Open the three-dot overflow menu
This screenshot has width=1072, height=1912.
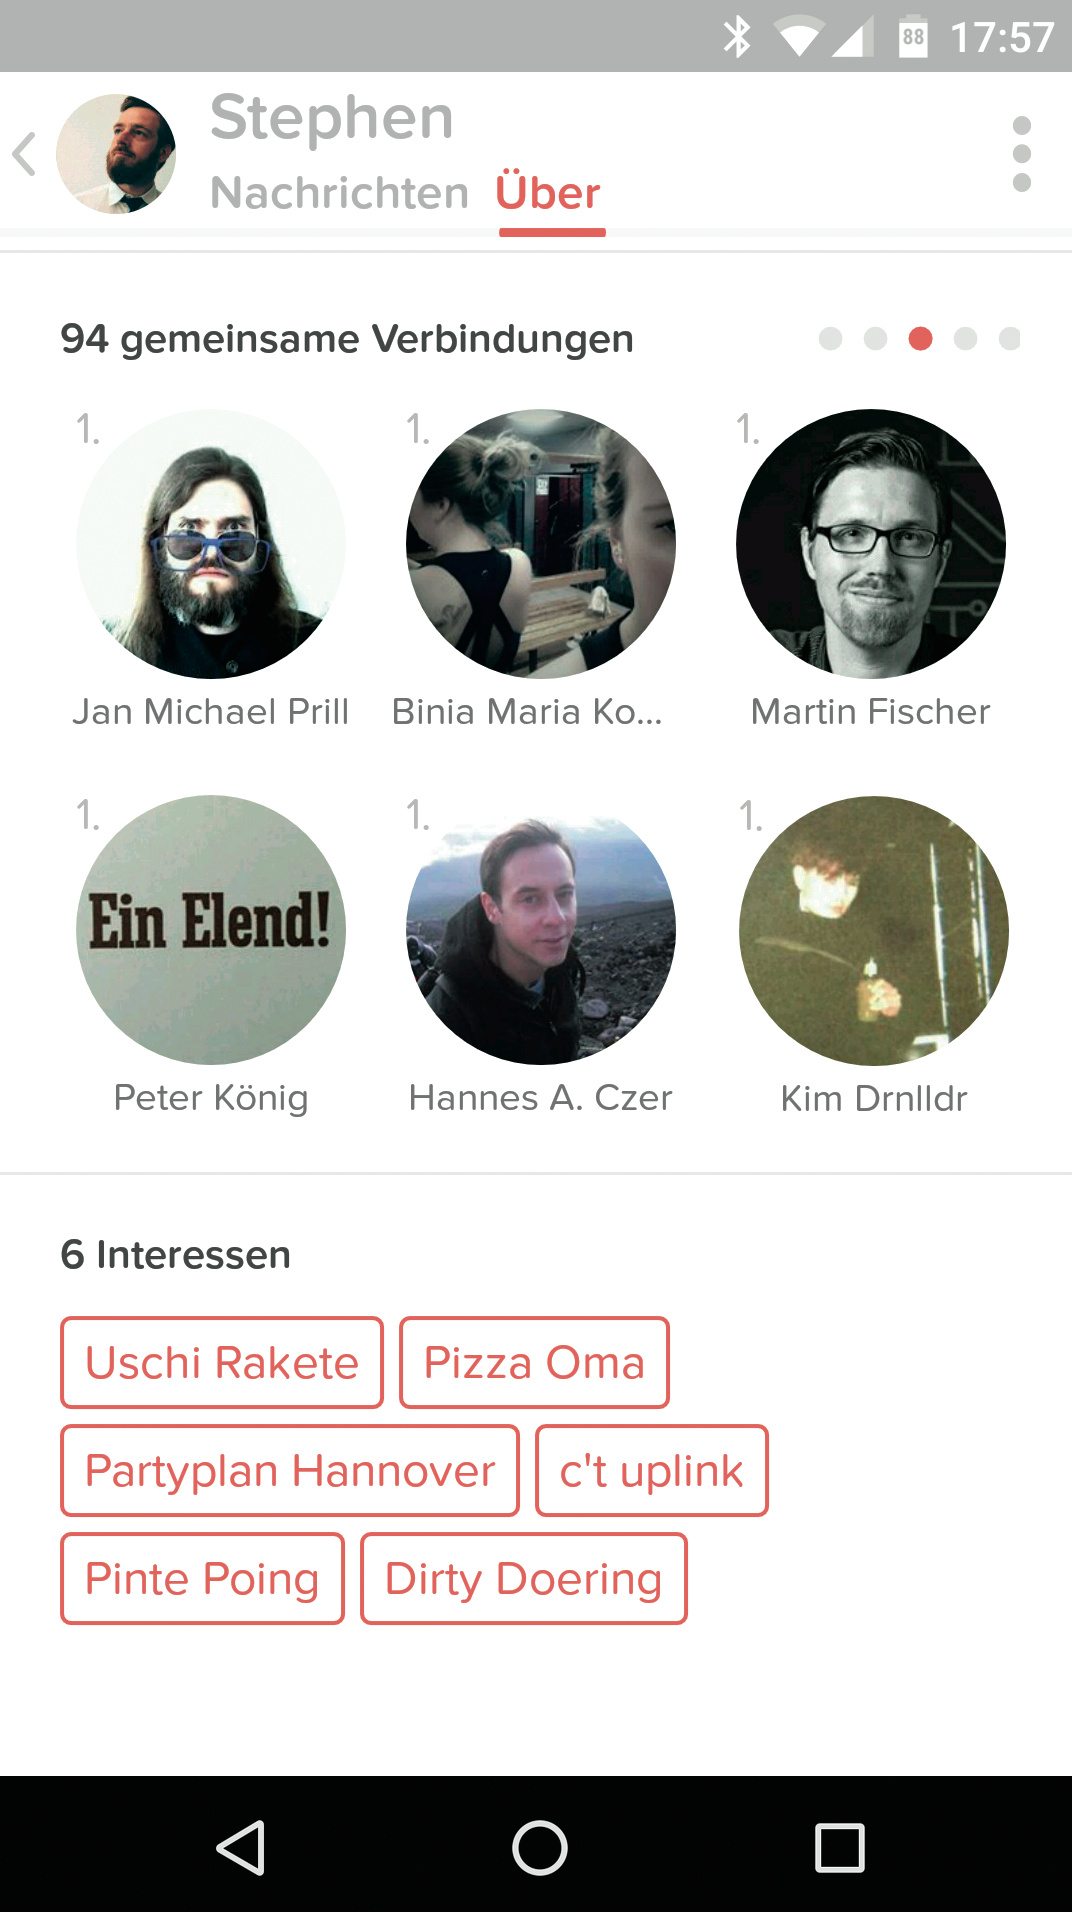pyautogui.click(x=1021, y=154)
